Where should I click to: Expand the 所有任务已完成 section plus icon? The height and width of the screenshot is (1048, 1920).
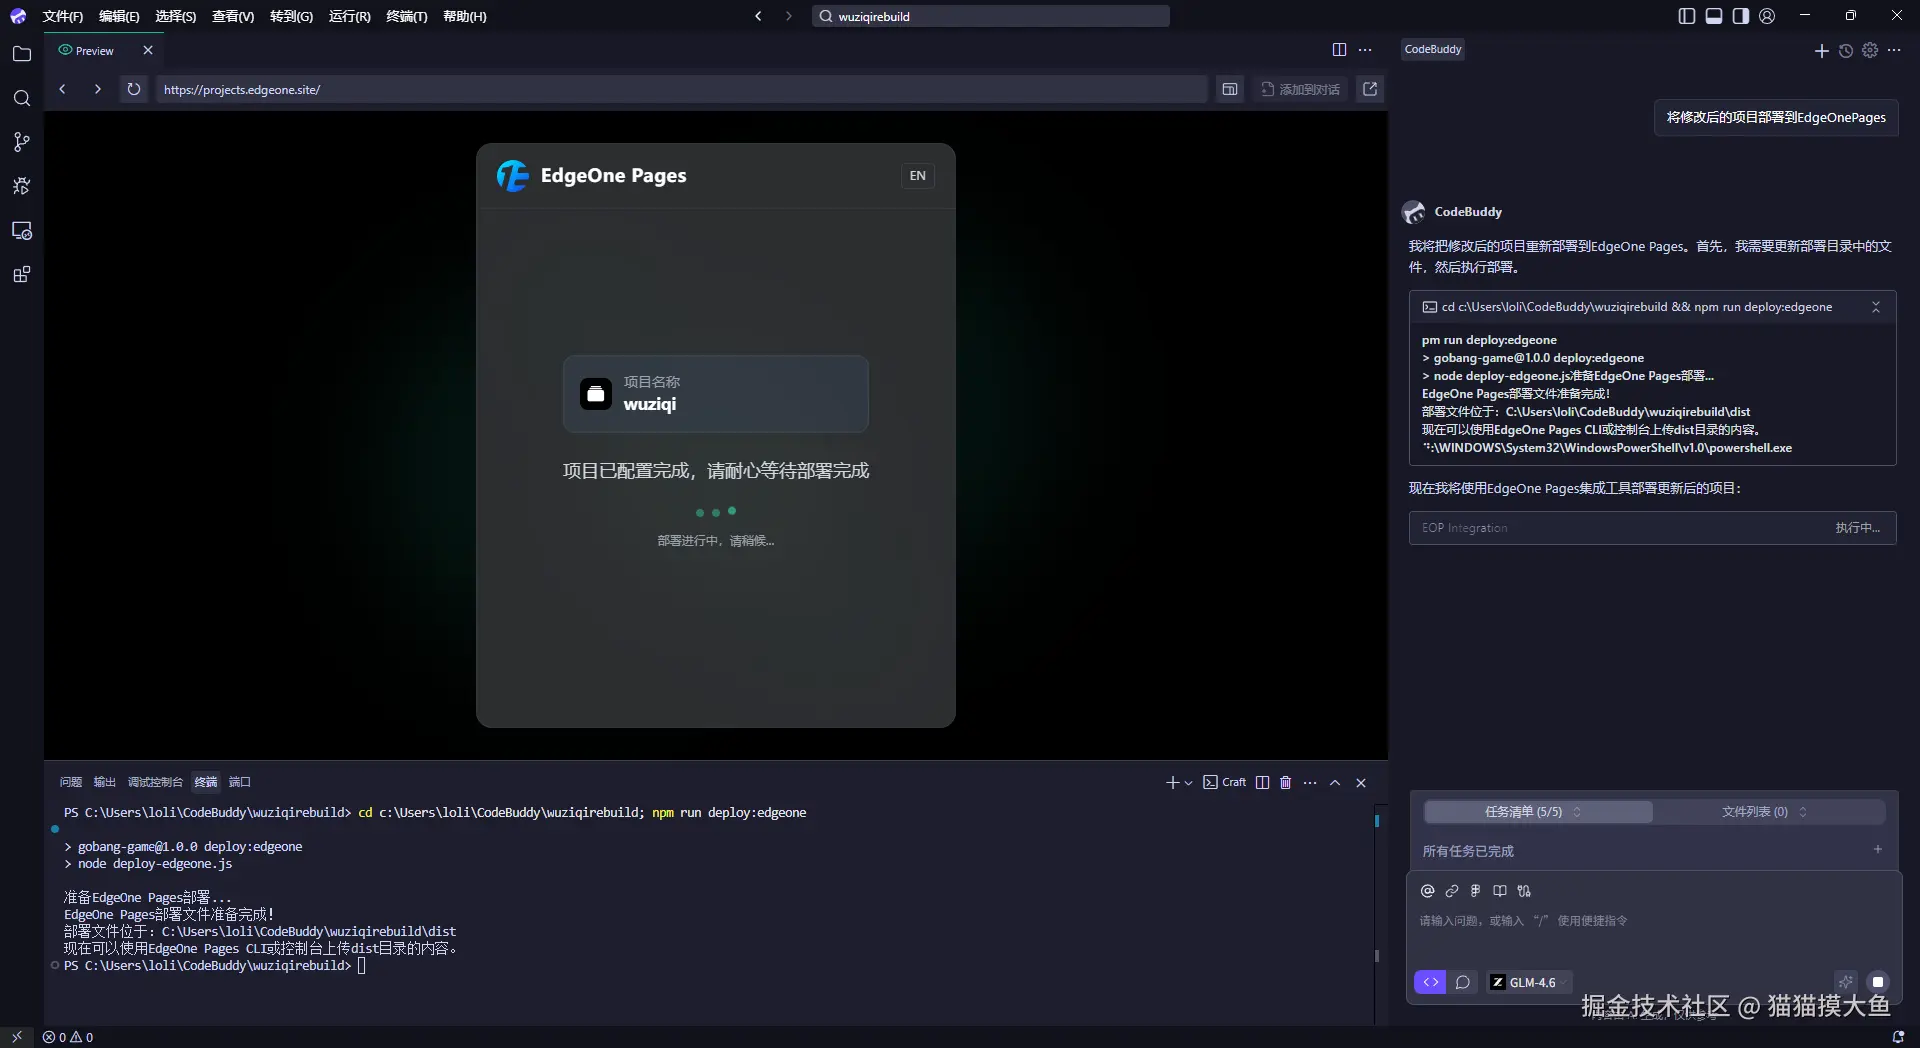pos(1877,849)
